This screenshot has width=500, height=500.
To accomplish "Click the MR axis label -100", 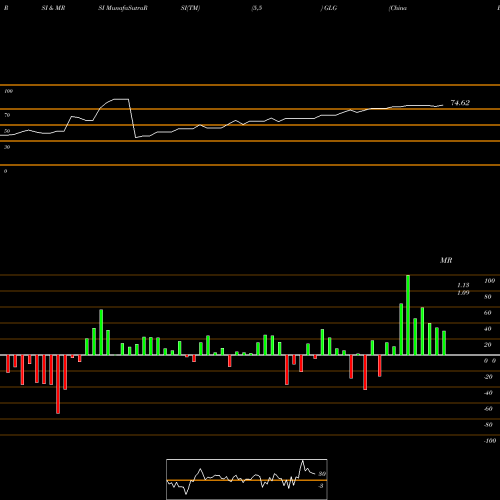I will pyautogui.click(x=489, y=441).
